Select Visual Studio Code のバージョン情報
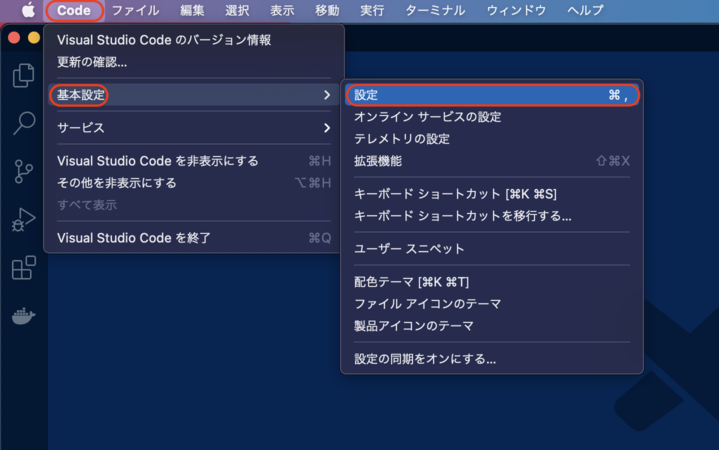This screenshot has width=719, height=450. tap(194, 40)
